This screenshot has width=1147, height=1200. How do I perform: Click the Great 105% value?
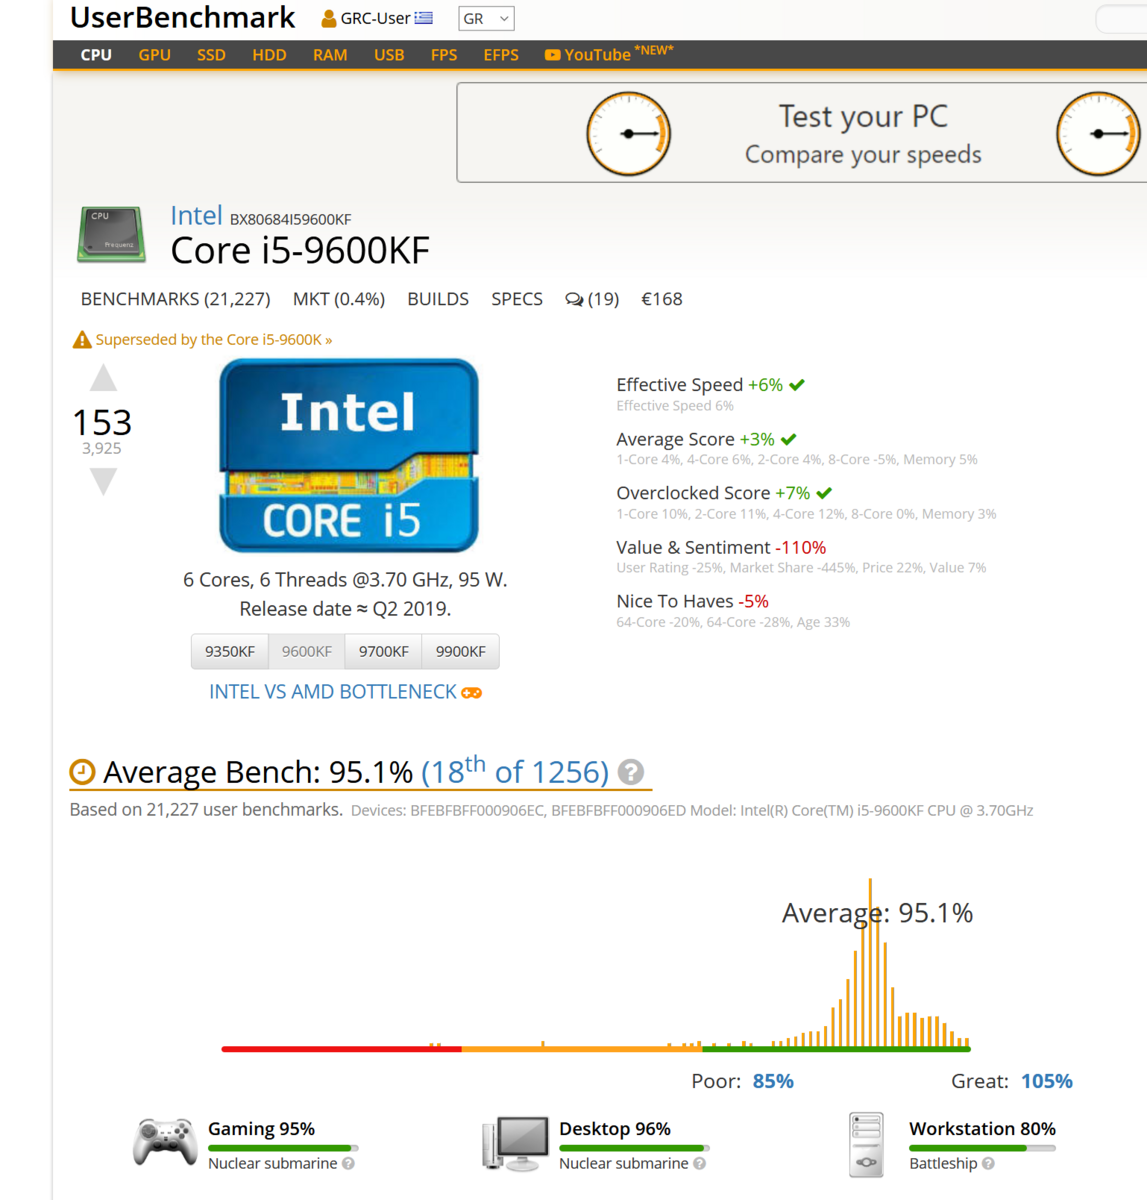click(1047, 1081)
